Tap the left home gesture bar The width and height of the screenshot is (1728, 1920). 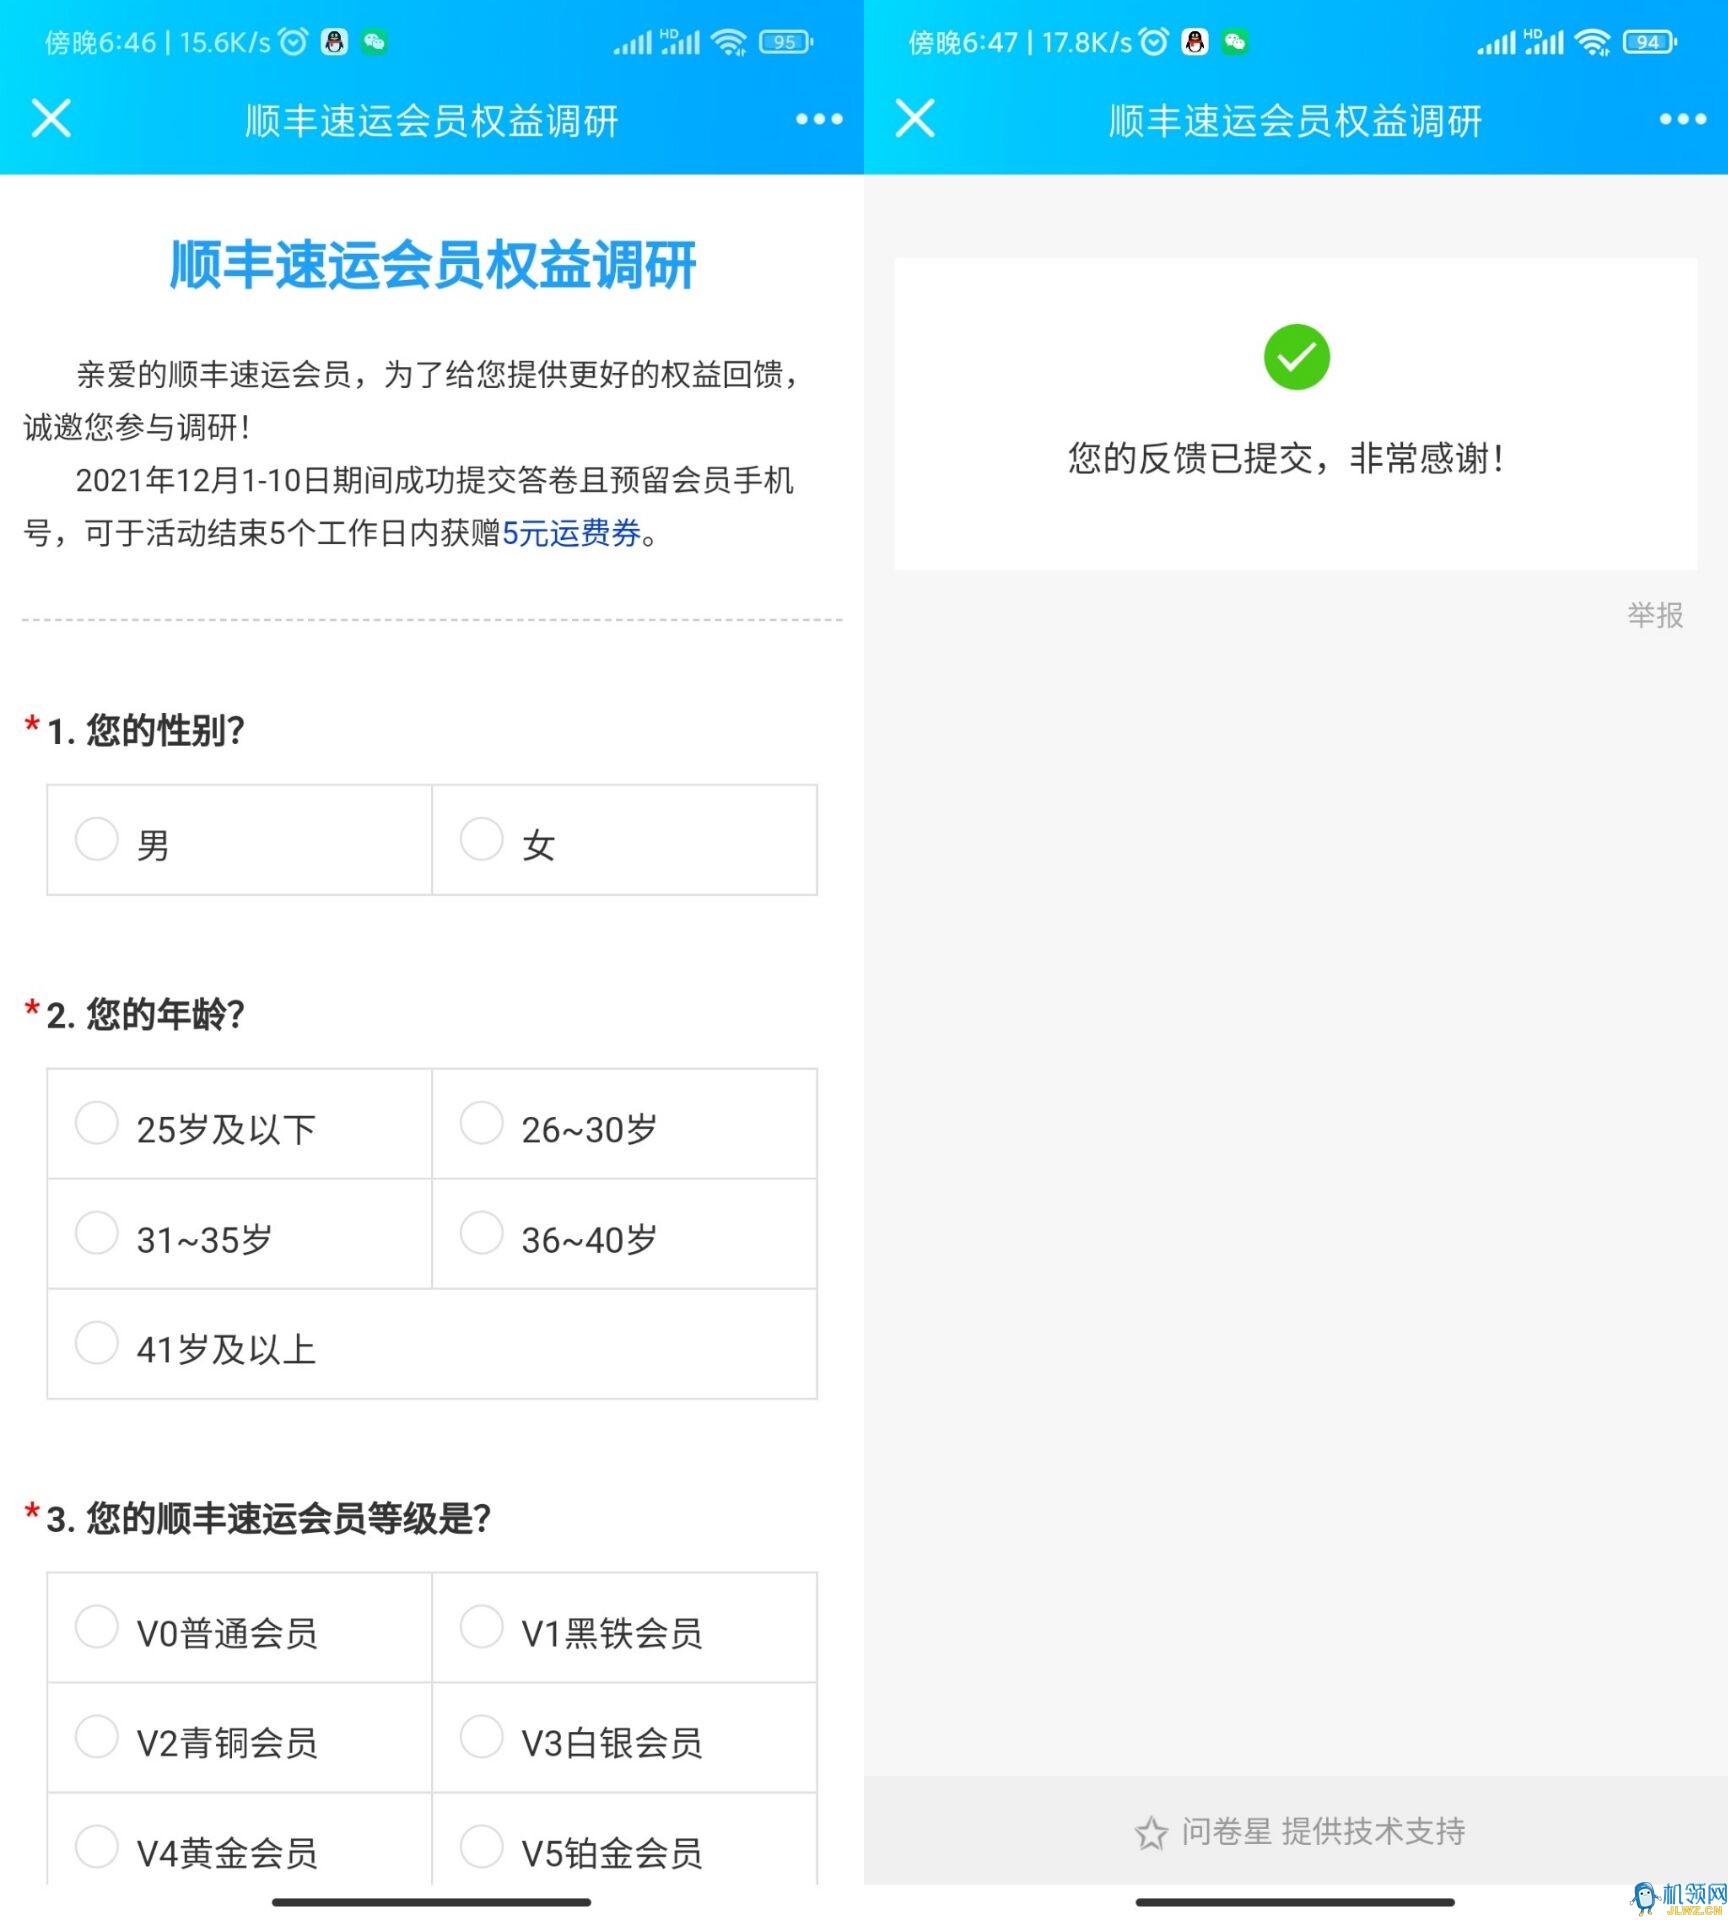click(x=431, y=1902)
